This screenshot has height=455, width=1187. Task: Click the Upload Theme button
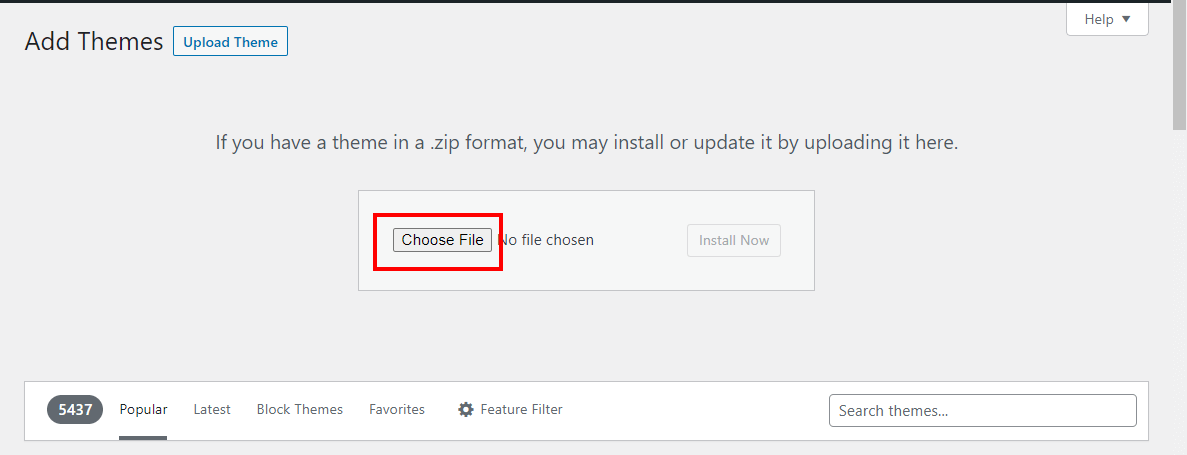click(230, 42)
